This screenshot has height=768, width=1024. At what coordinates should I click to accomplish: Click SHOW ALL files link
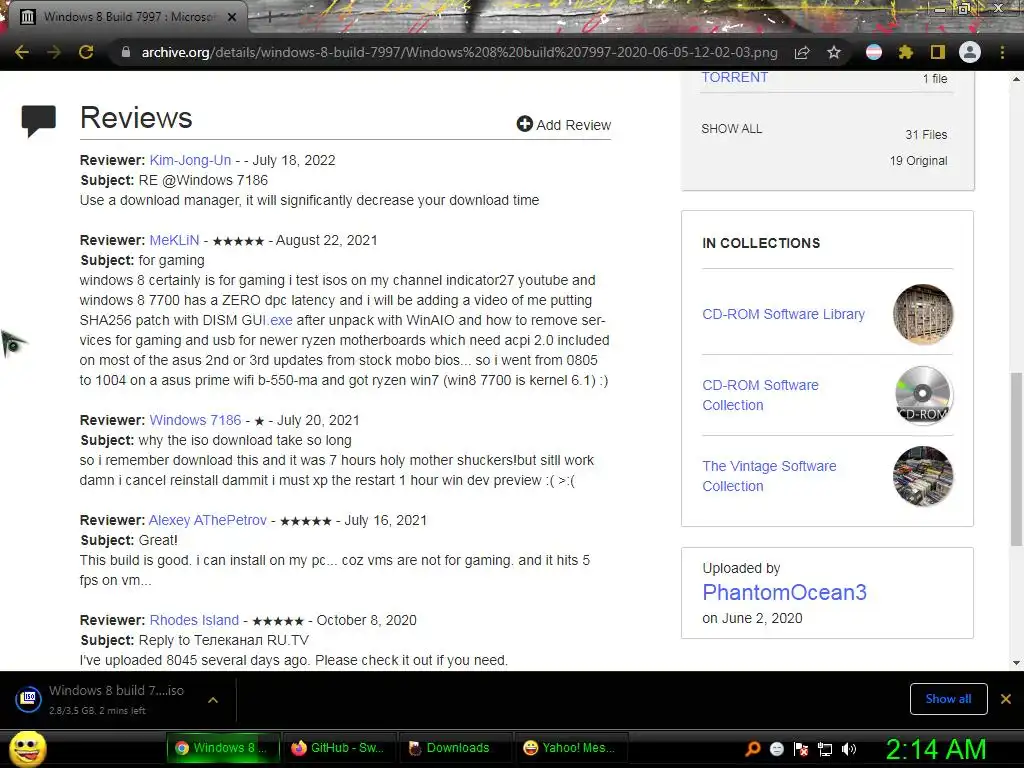point(731,129)
